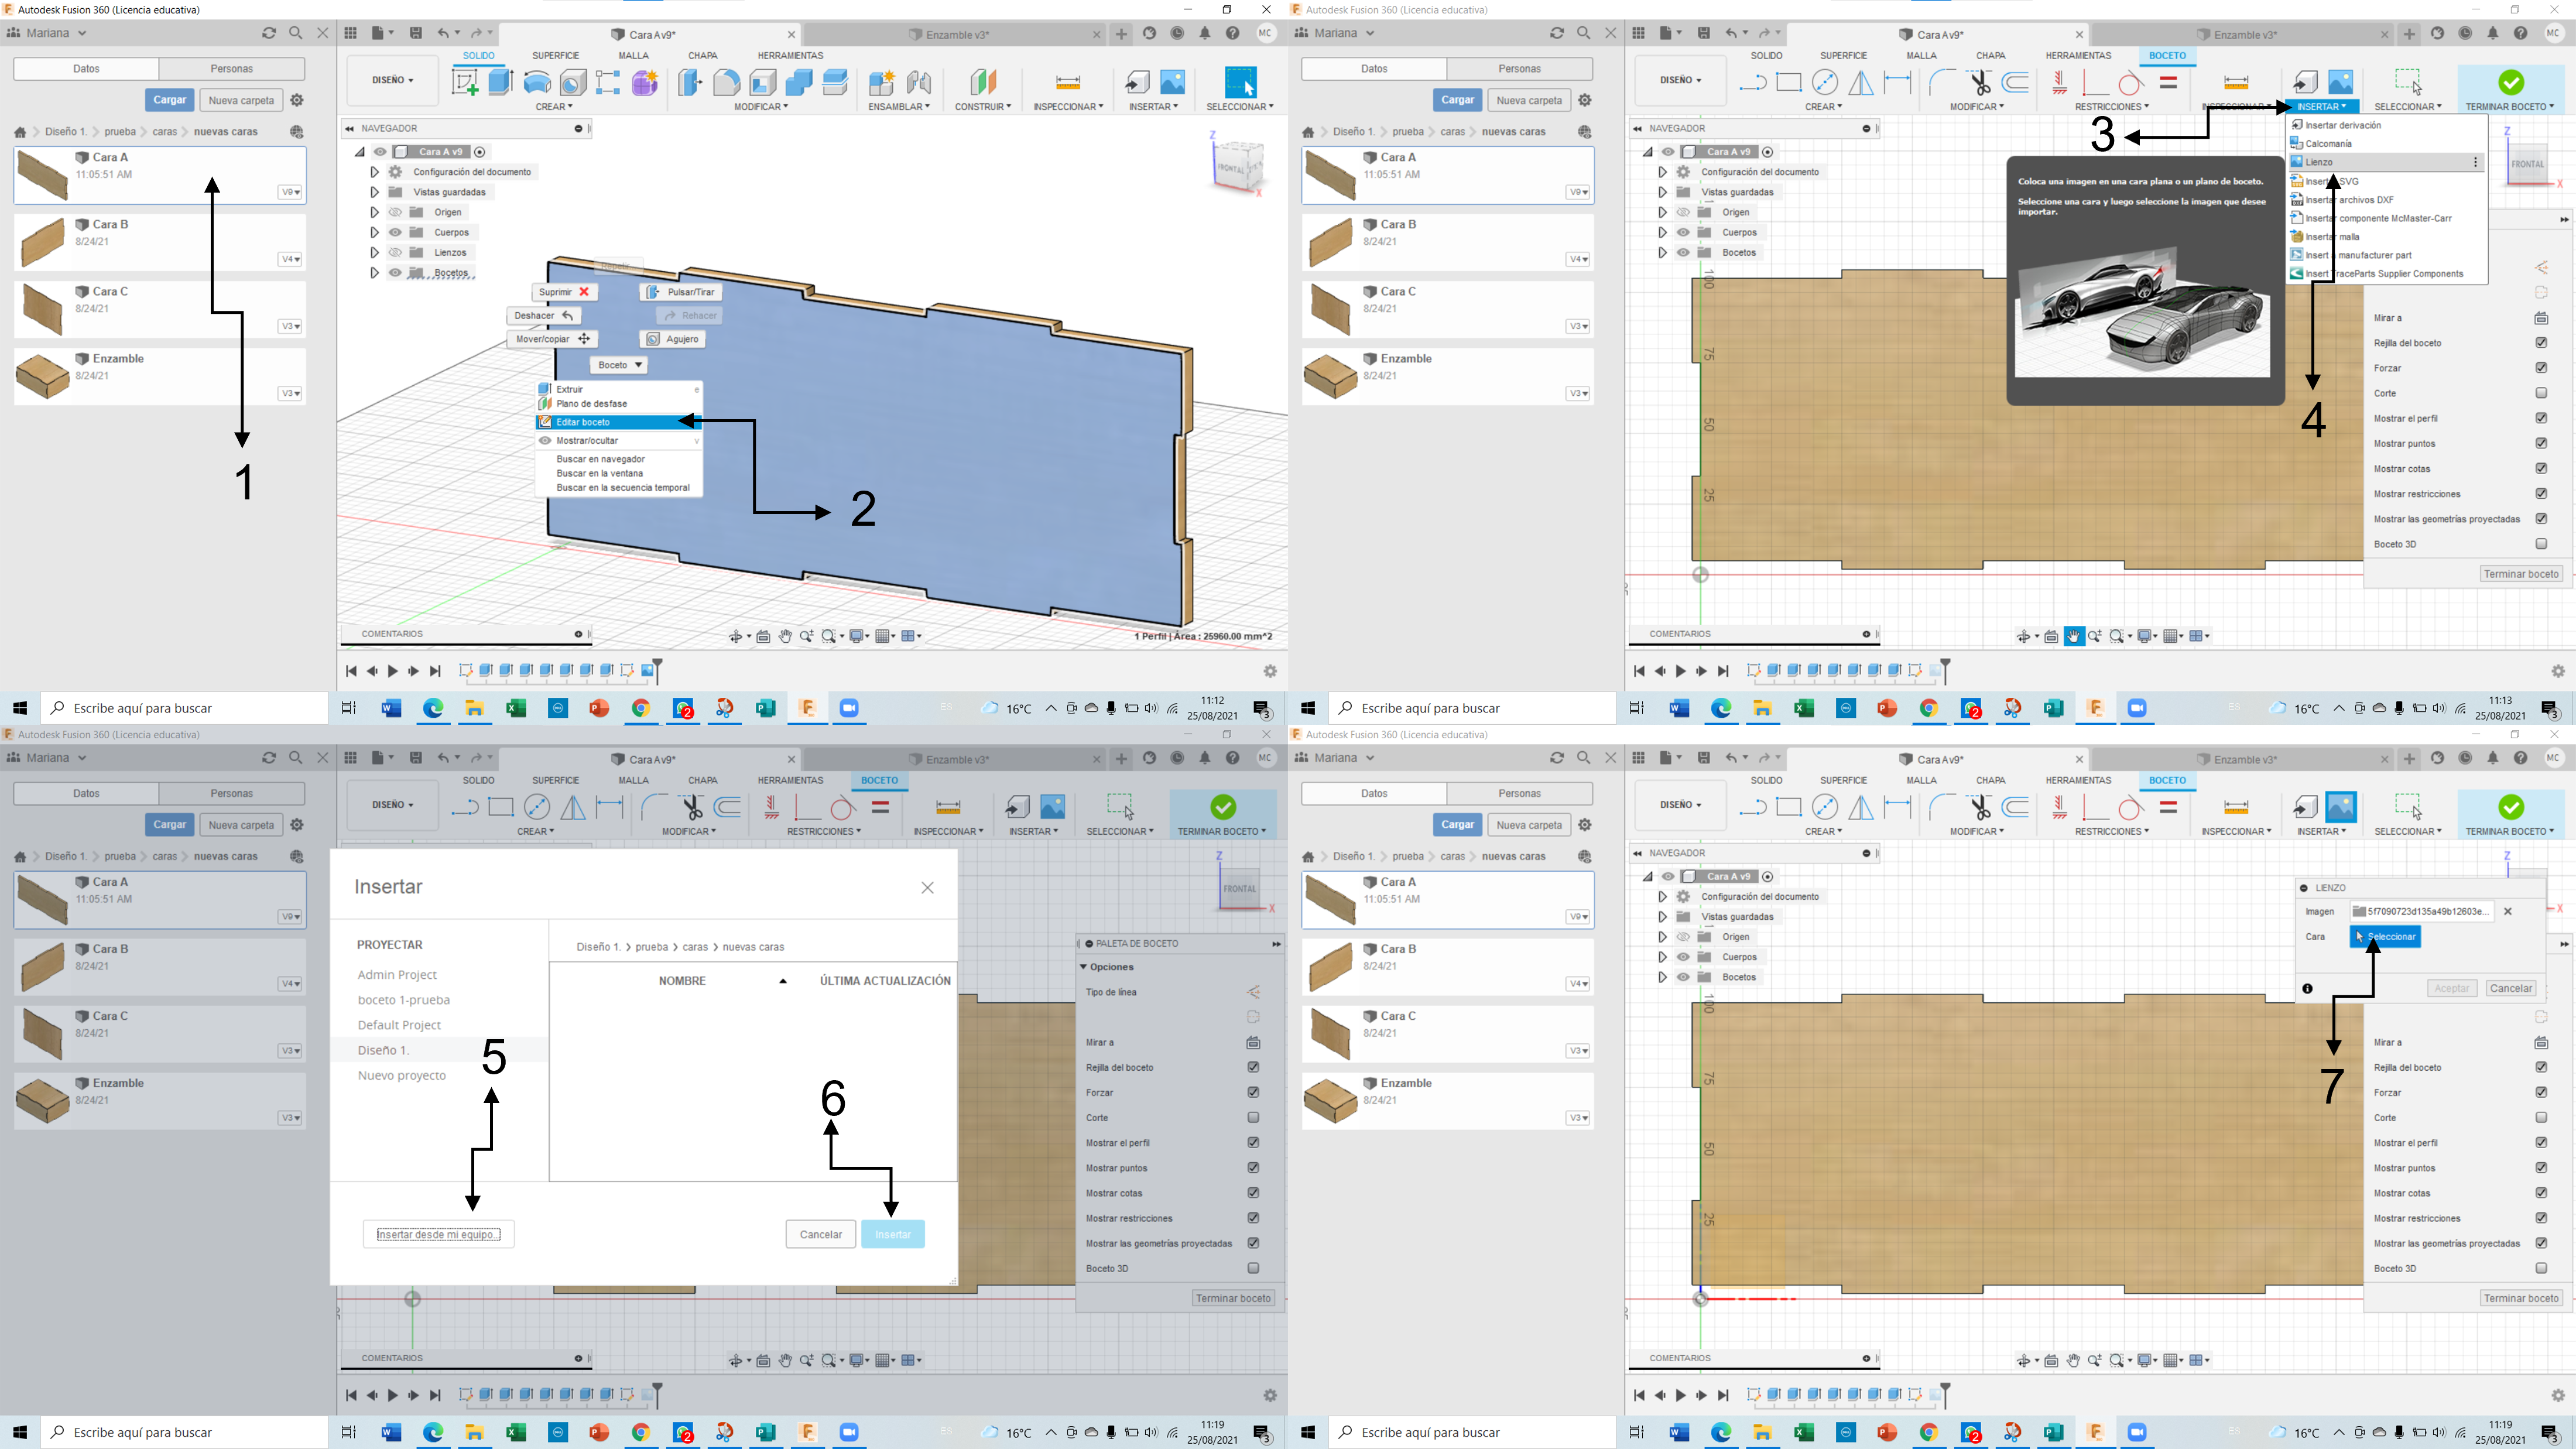
Task: Select the Revolve tool icon in CREAR
Action: 537,82
